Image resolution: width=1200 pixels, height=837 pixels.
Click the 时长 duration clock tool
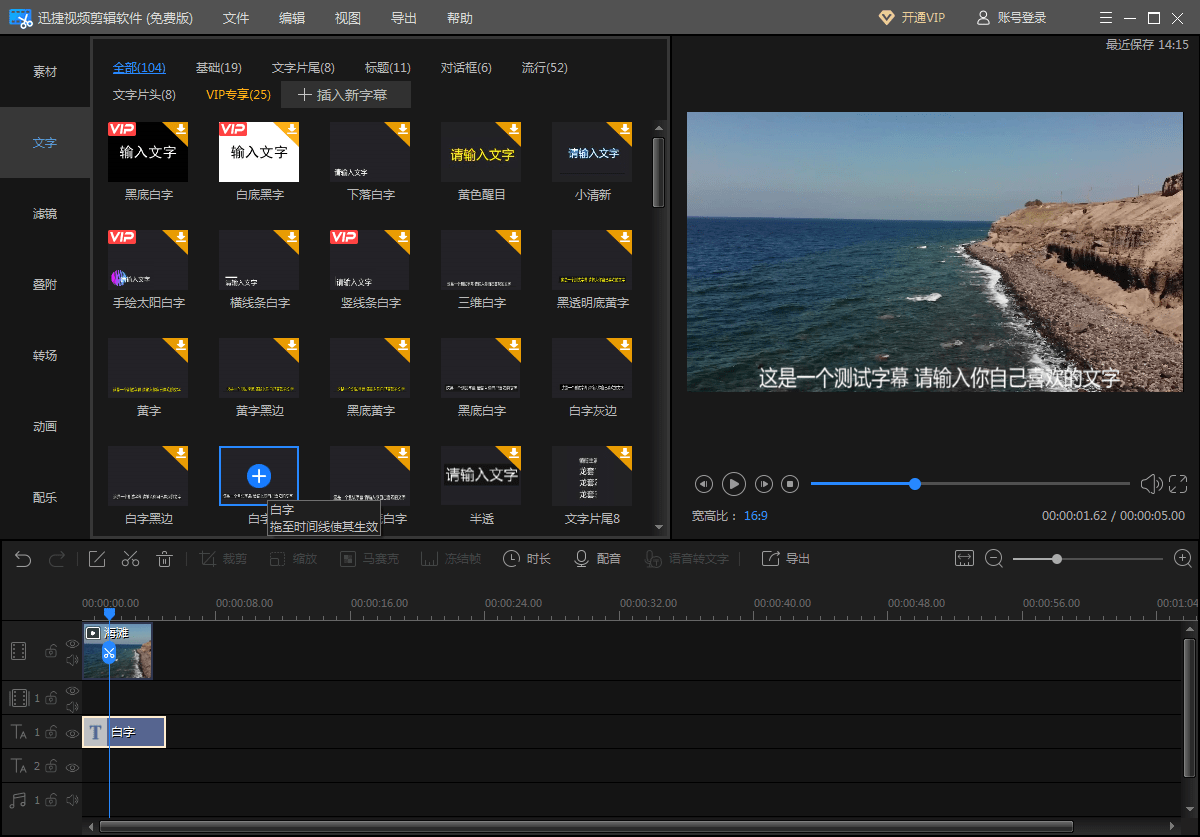526,559
